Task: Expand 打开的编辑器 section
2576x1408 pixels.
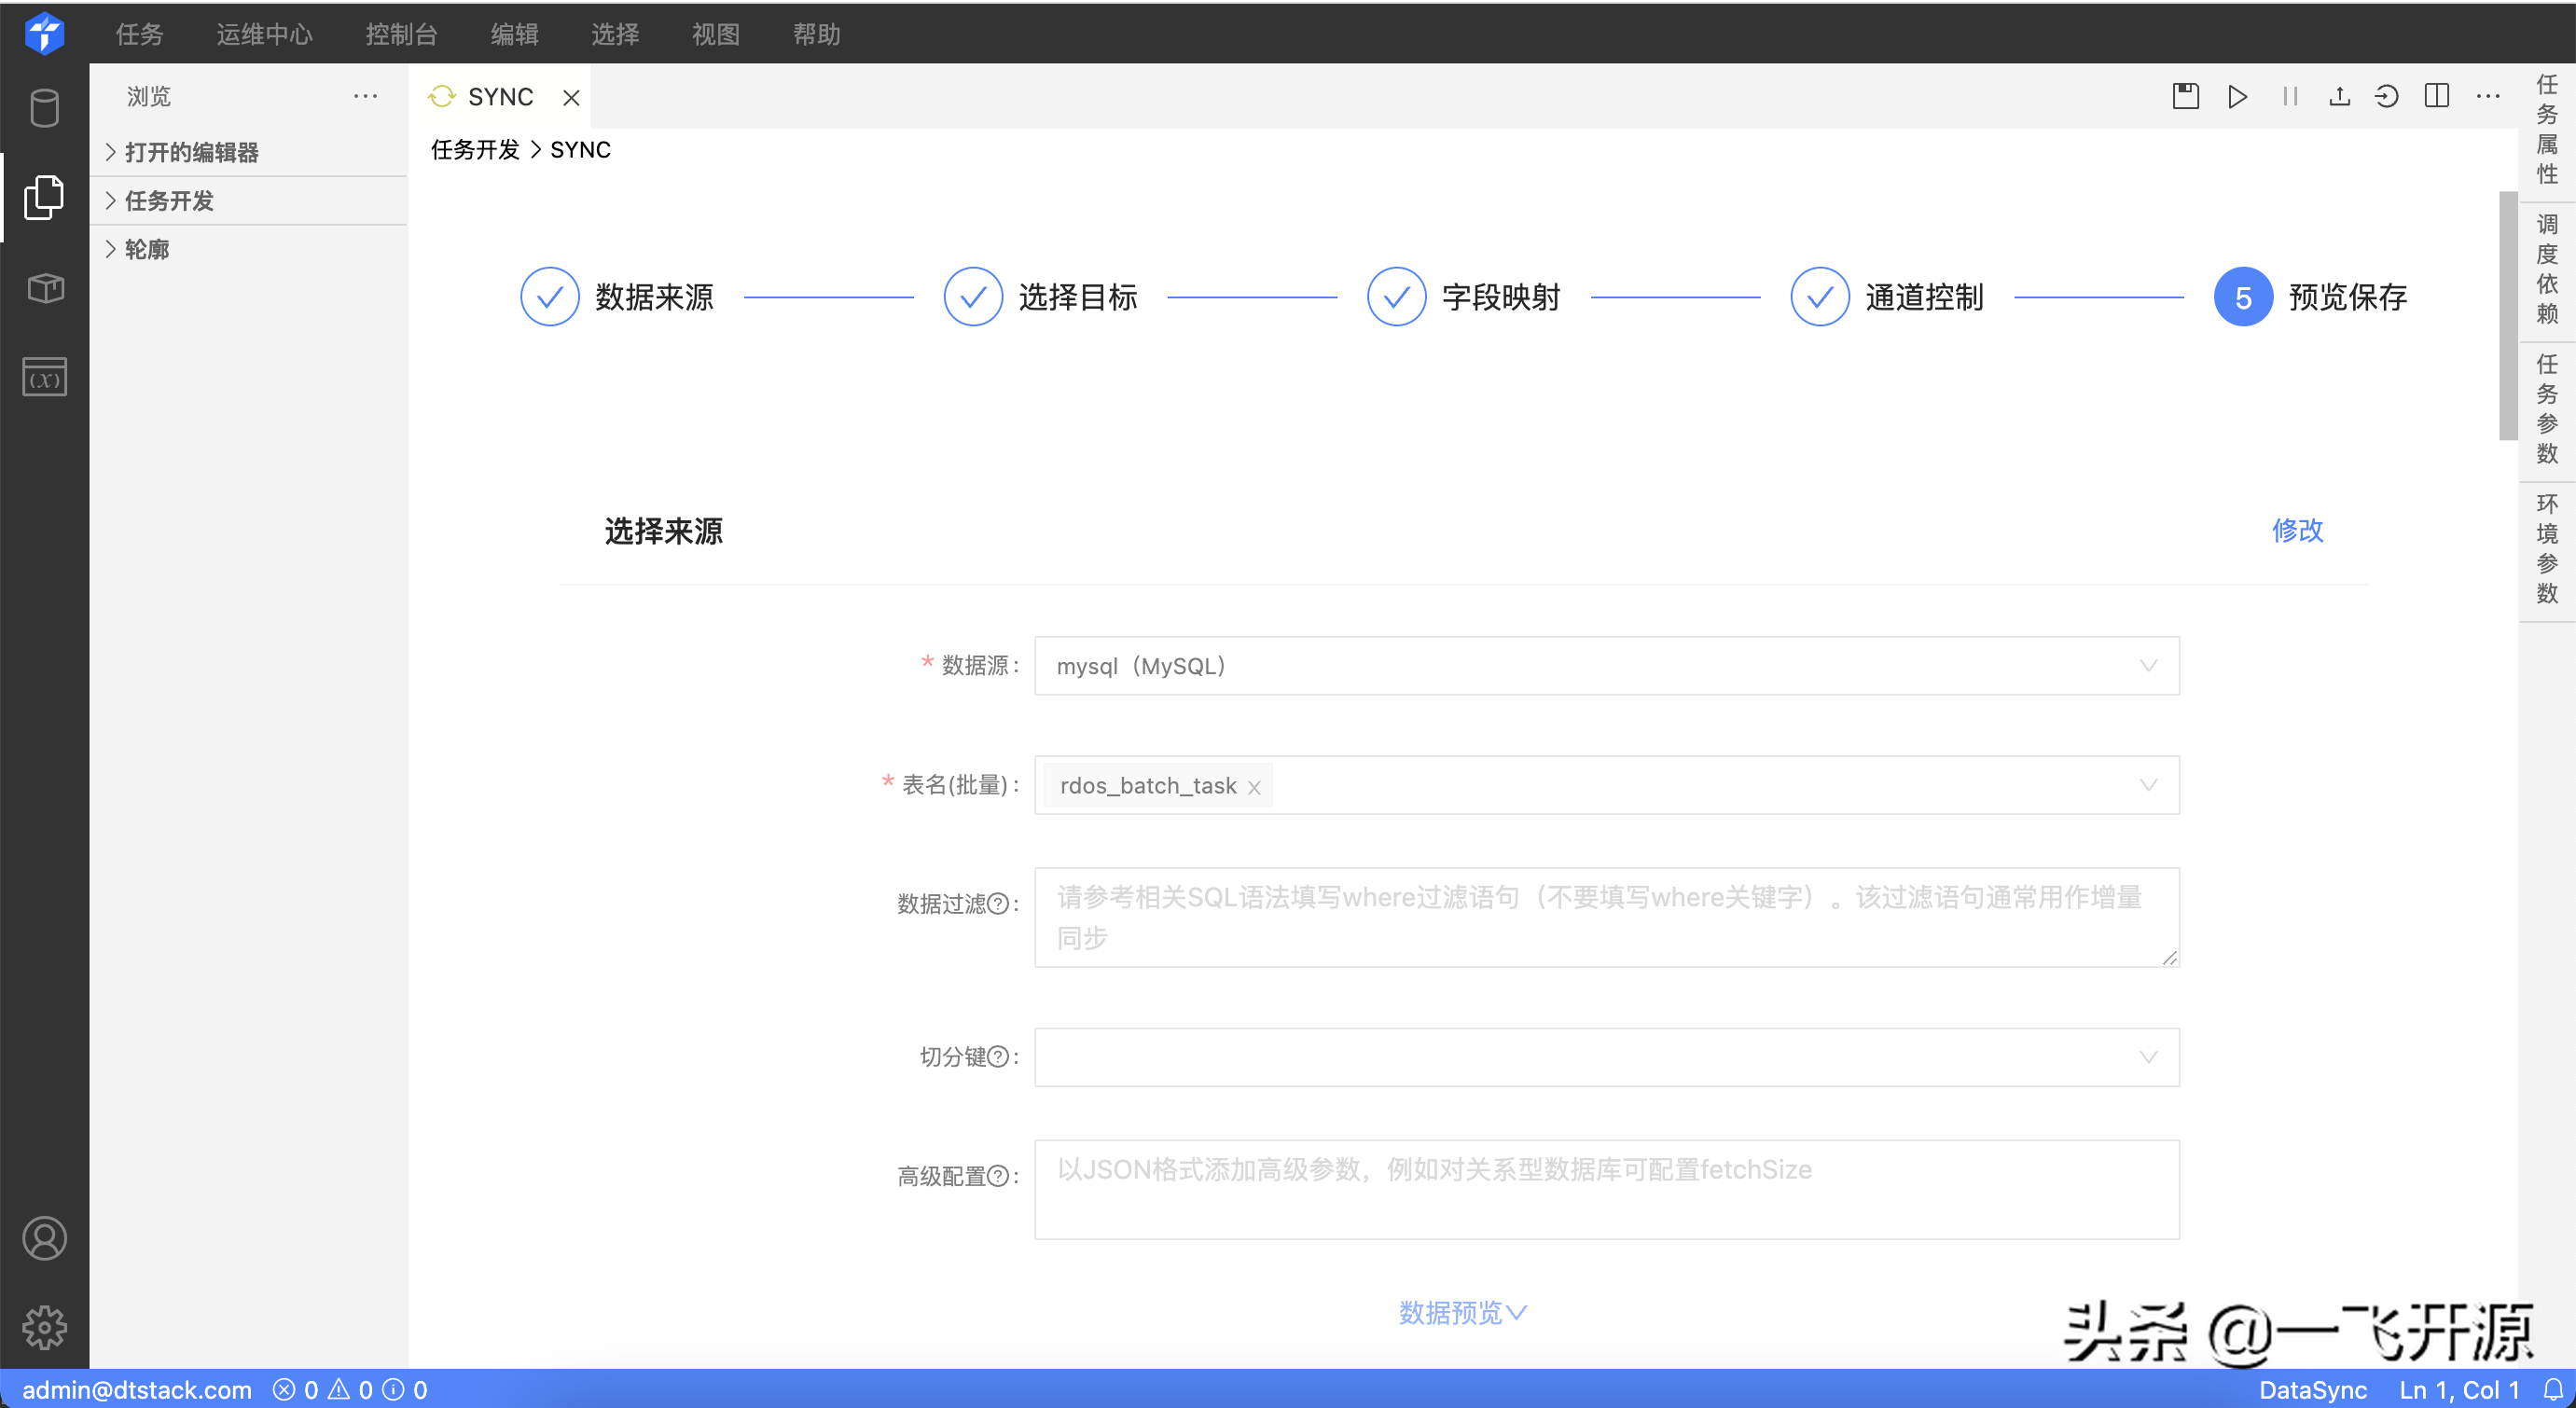Action: pyautogui.click(x=248, y=152)
